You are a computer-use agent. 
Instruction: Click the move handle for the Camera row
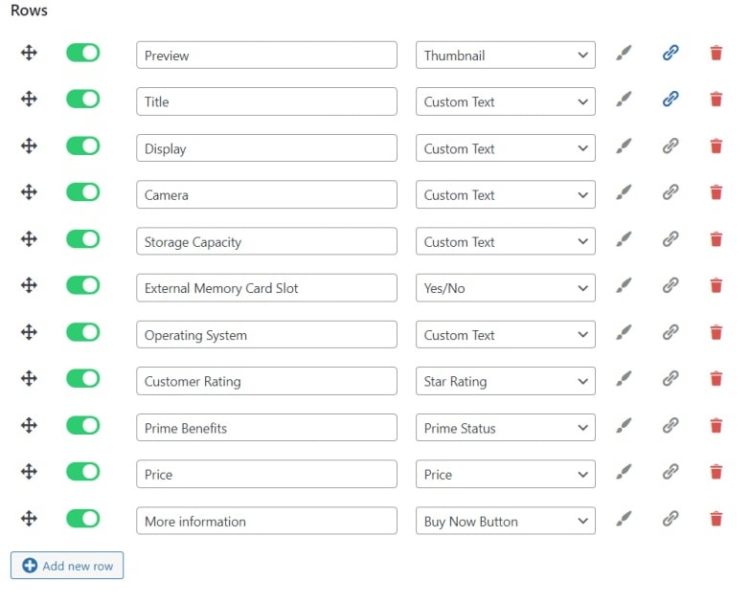[29, 192]
